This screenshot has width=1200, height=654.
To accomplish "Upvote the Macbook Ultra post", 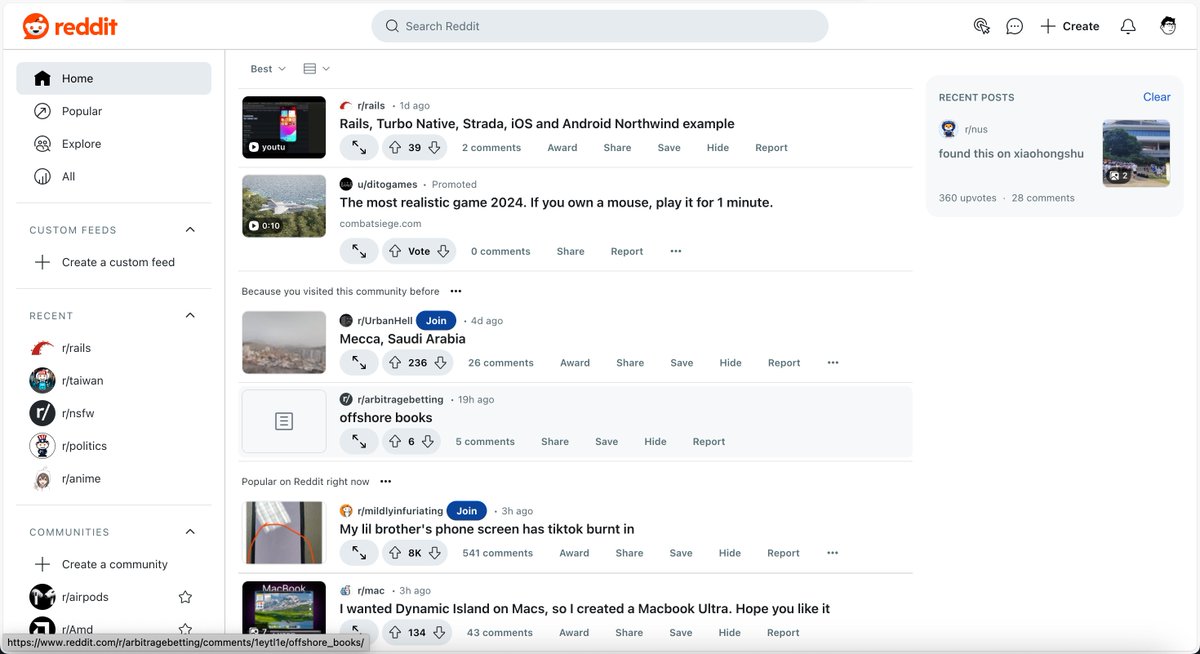I will tap(395, 632).
